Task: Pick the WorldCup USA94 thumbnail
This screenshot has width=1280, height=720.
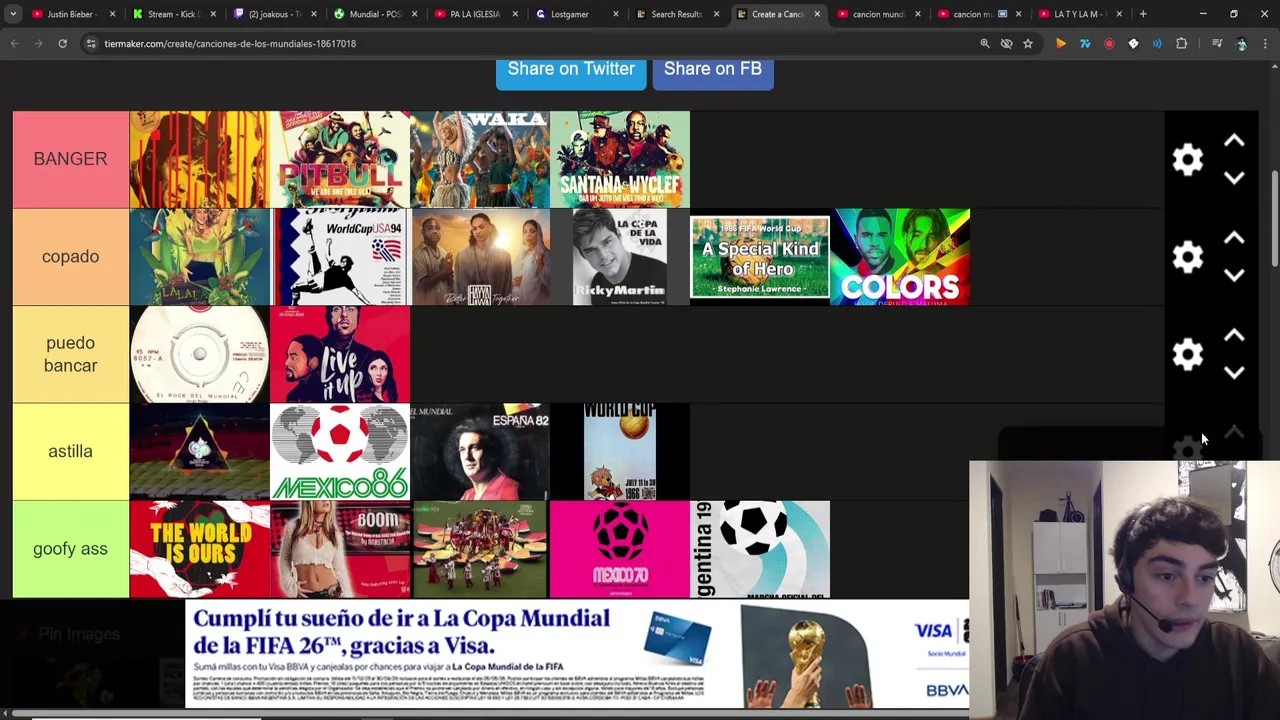Action: pos(340,257)
